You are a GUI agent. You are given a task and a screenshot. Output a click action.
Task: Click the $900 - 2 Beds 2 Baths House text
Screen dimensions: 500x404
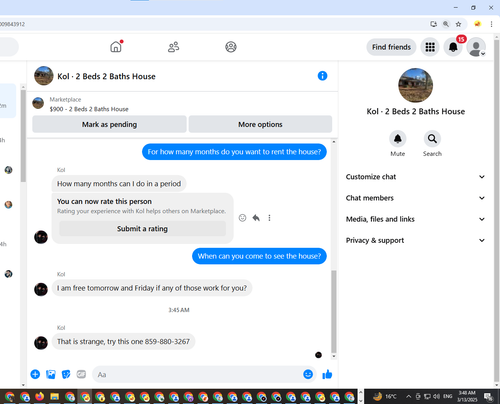(x=89, y=109)
